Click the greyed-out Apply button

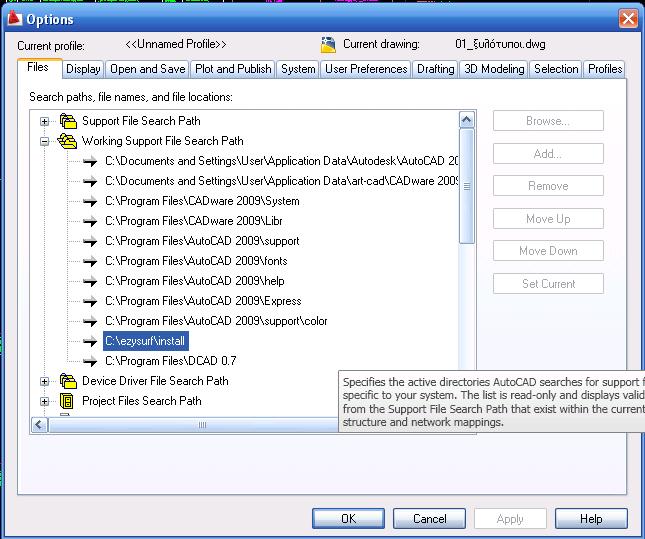[510, 518]
